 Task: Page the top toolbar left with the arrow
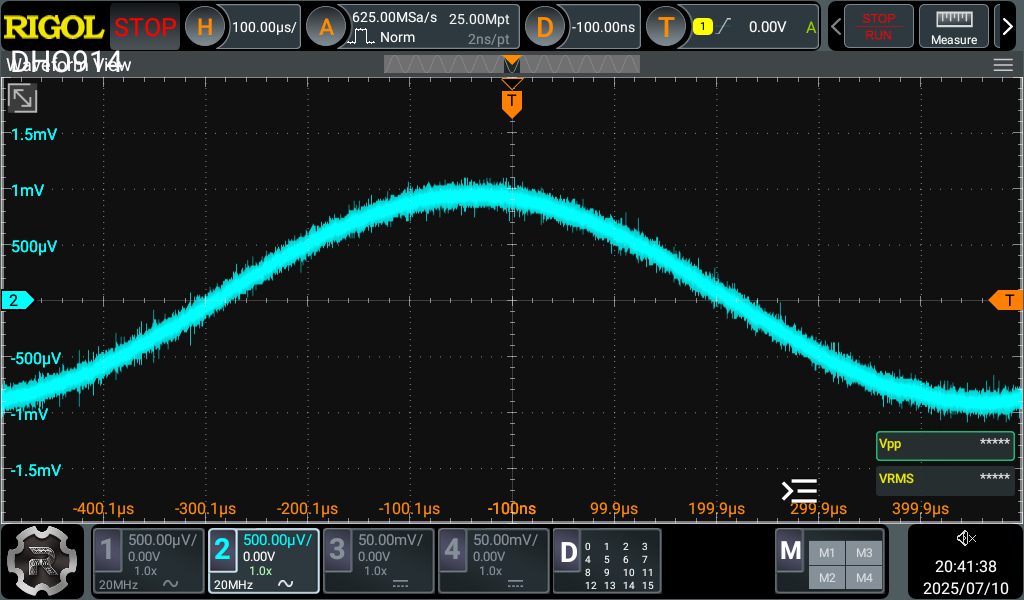(x=835, y=27)
